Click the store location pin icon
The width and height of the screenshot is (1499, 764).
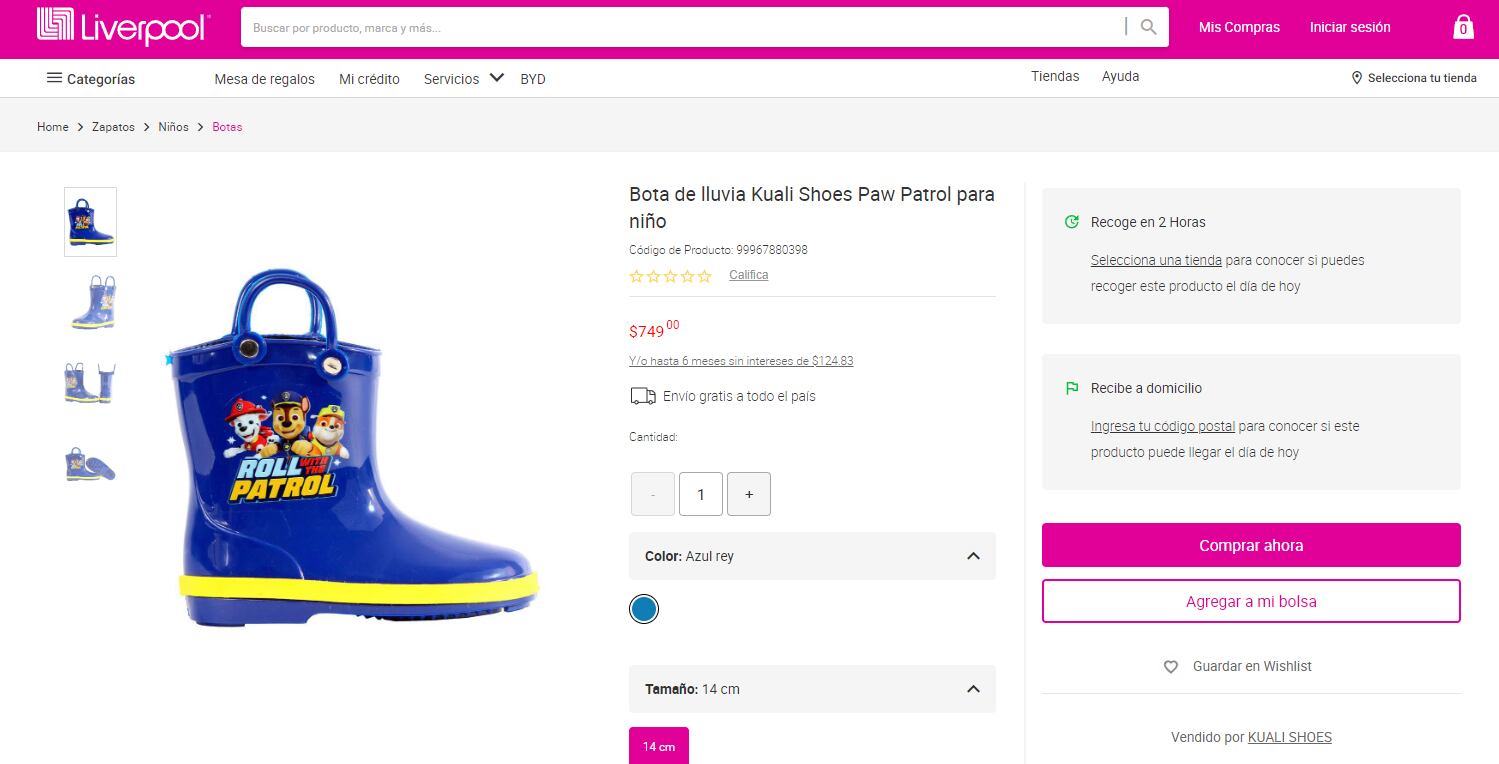pos(1357,78)
